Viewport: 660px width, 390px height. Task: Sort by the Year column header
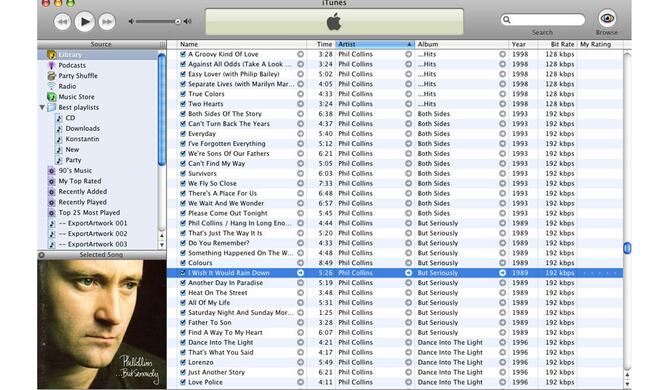(x=523, y=44)
